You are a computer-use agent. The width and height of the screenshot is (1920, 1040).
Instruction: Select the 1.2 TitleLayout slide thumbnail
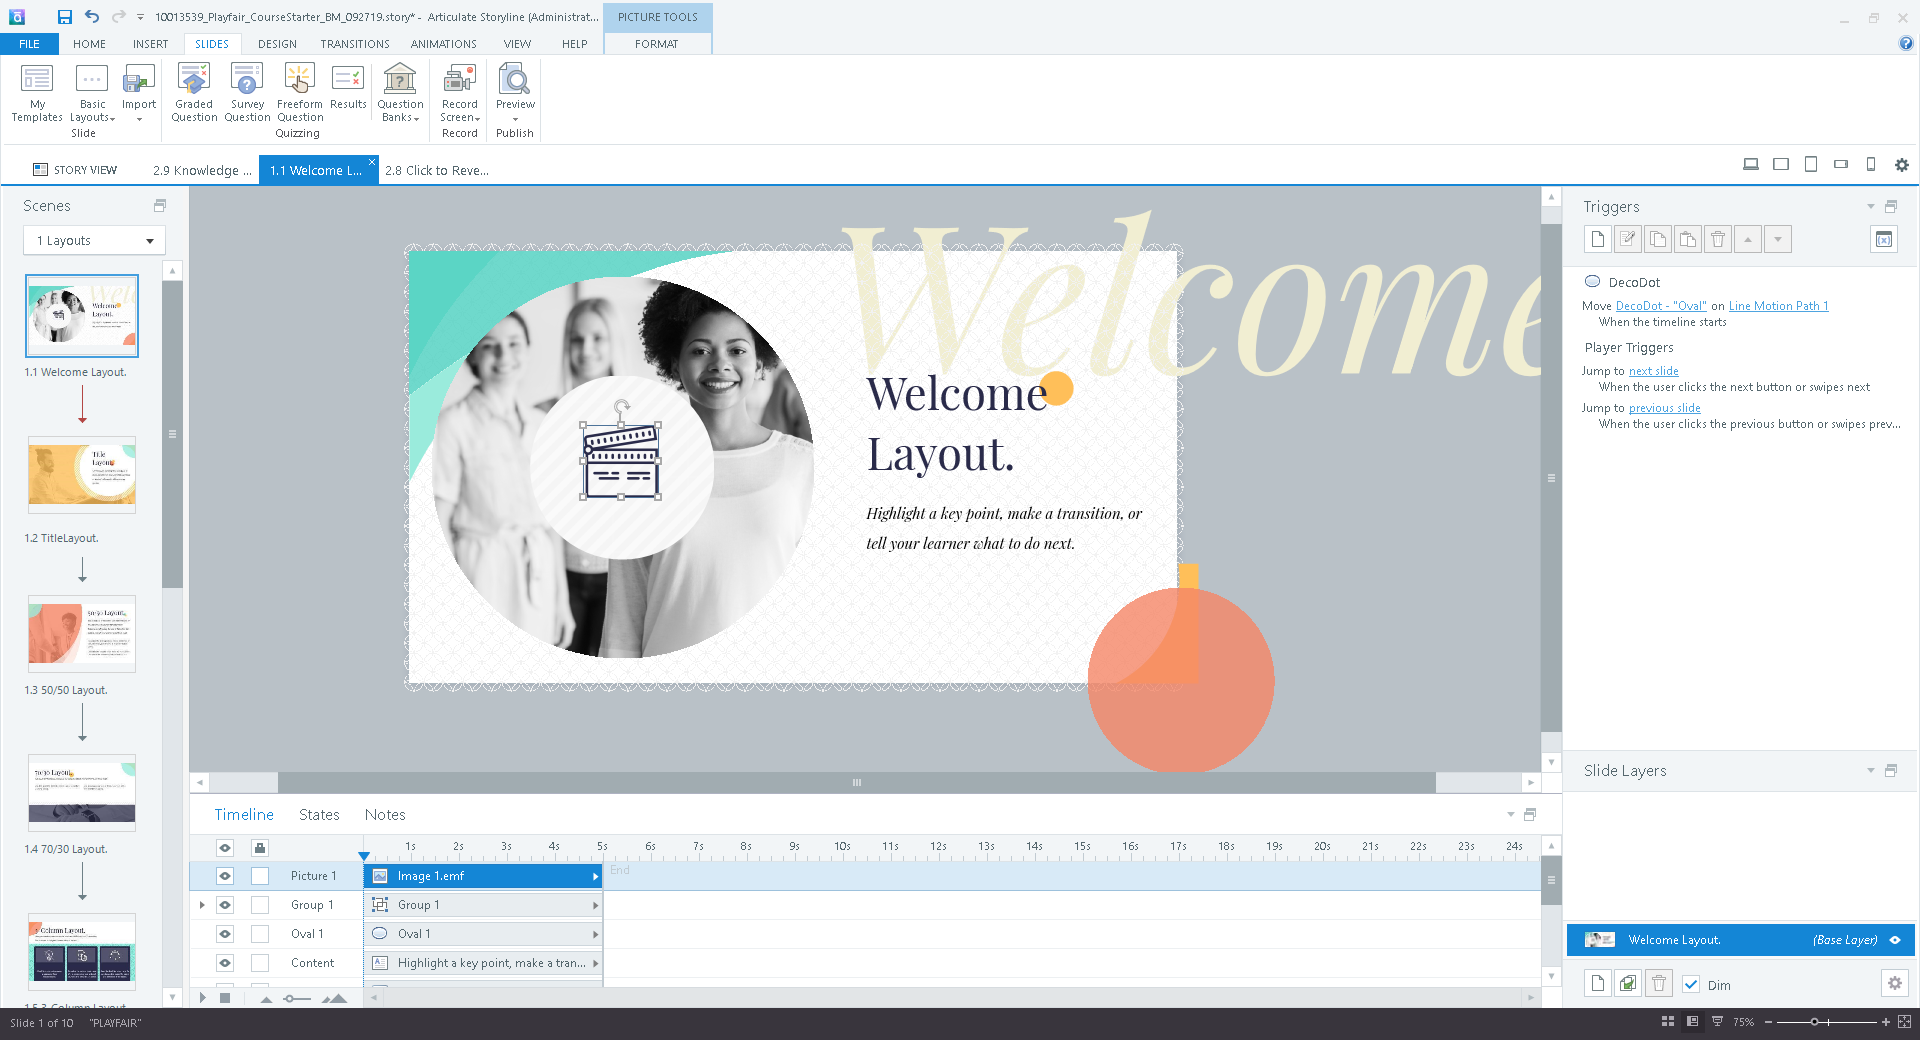click(82, 475)
